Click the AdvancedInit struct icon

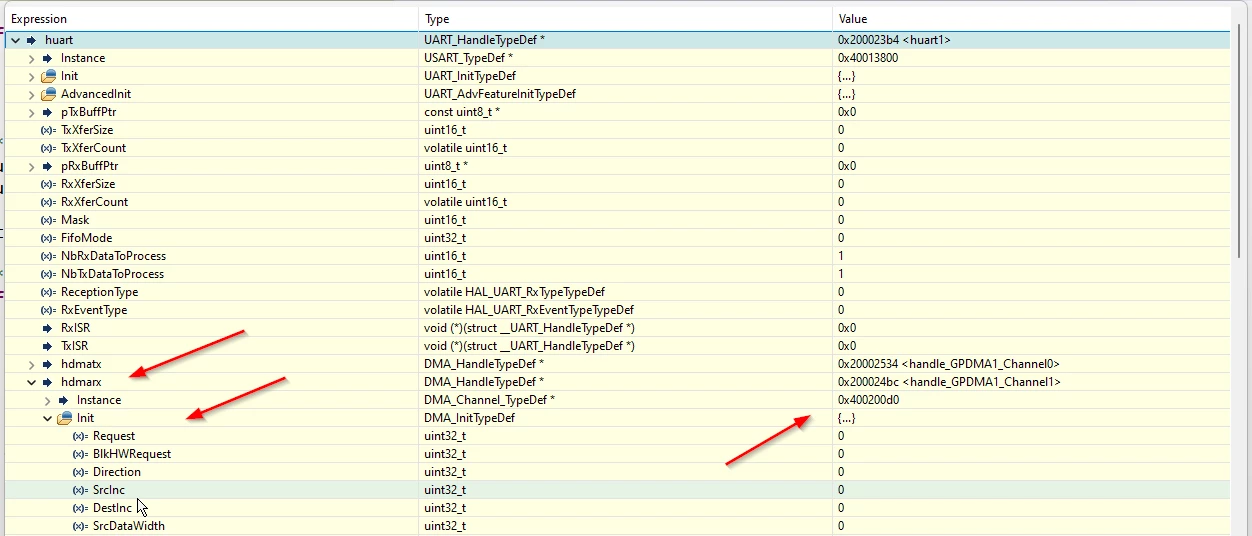(48, 94)
